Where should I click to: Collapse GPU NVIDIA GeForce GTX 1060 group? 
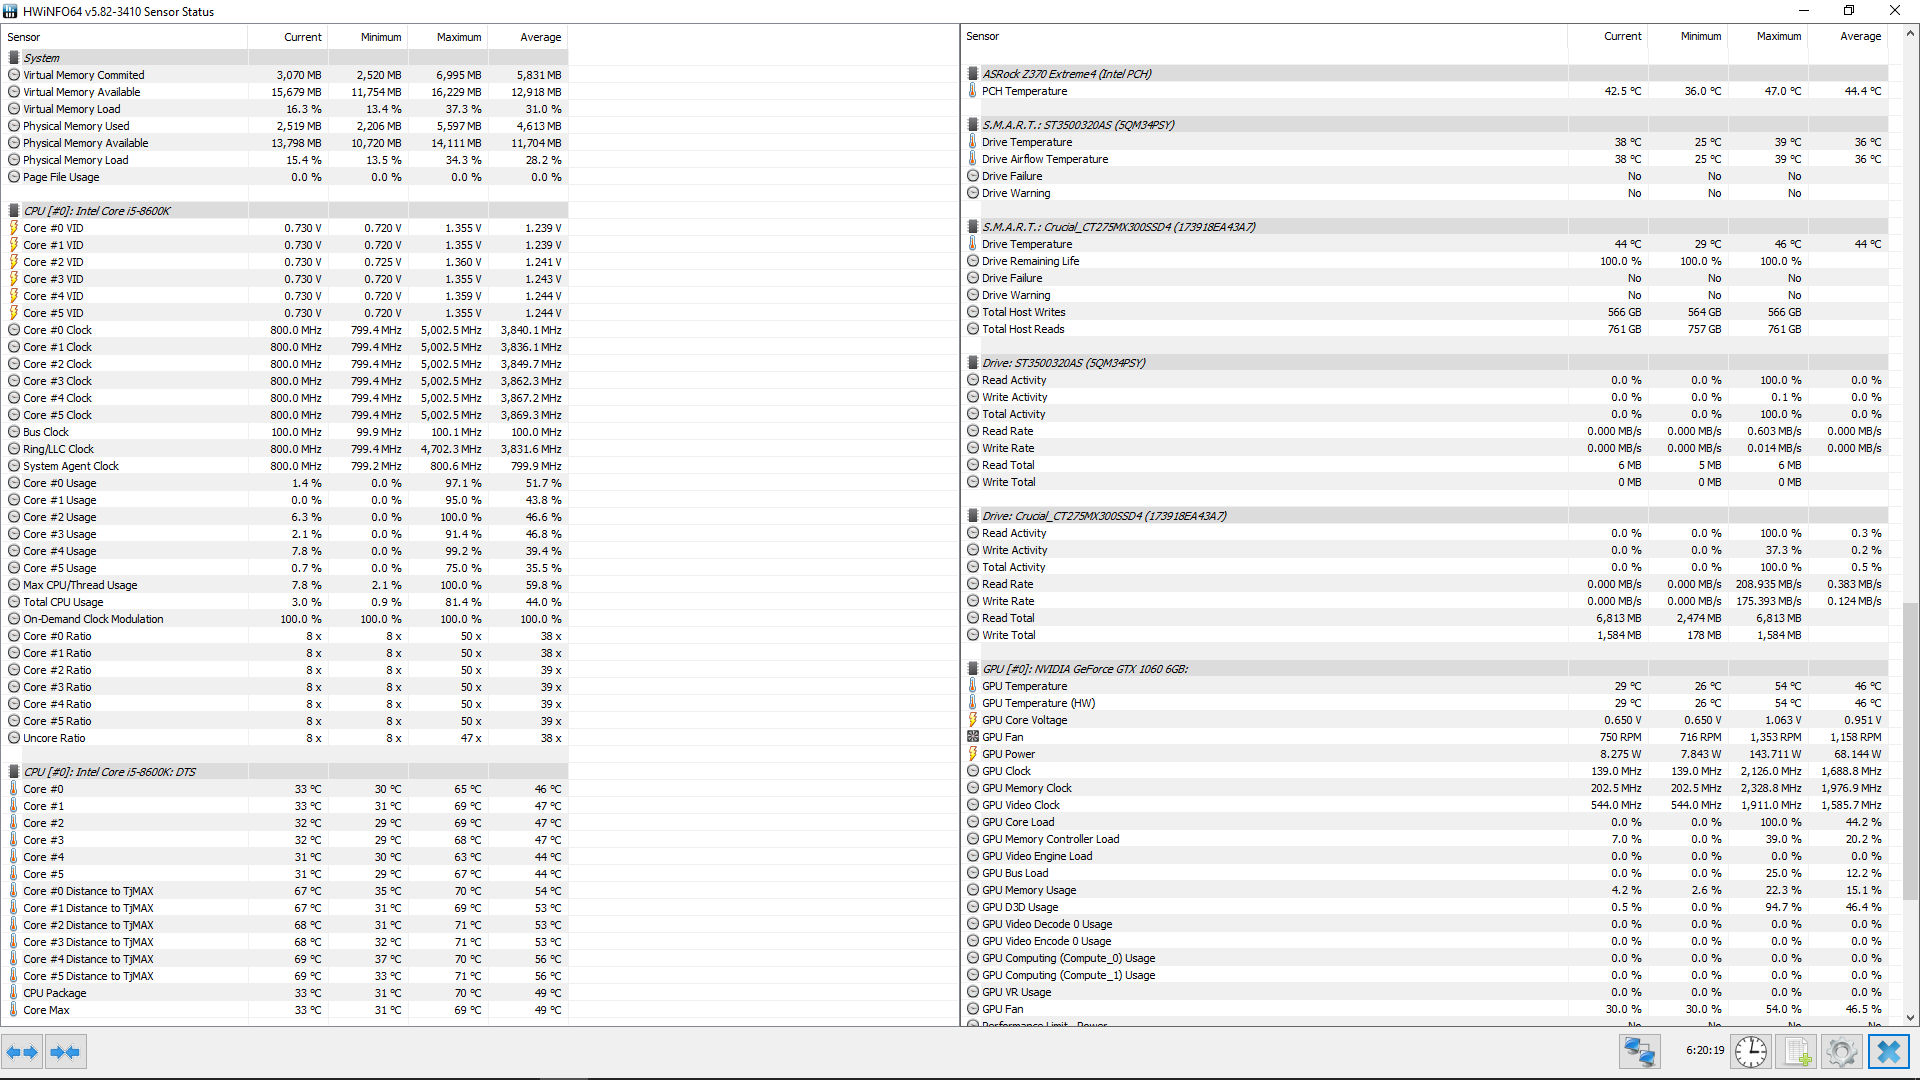1084,669
